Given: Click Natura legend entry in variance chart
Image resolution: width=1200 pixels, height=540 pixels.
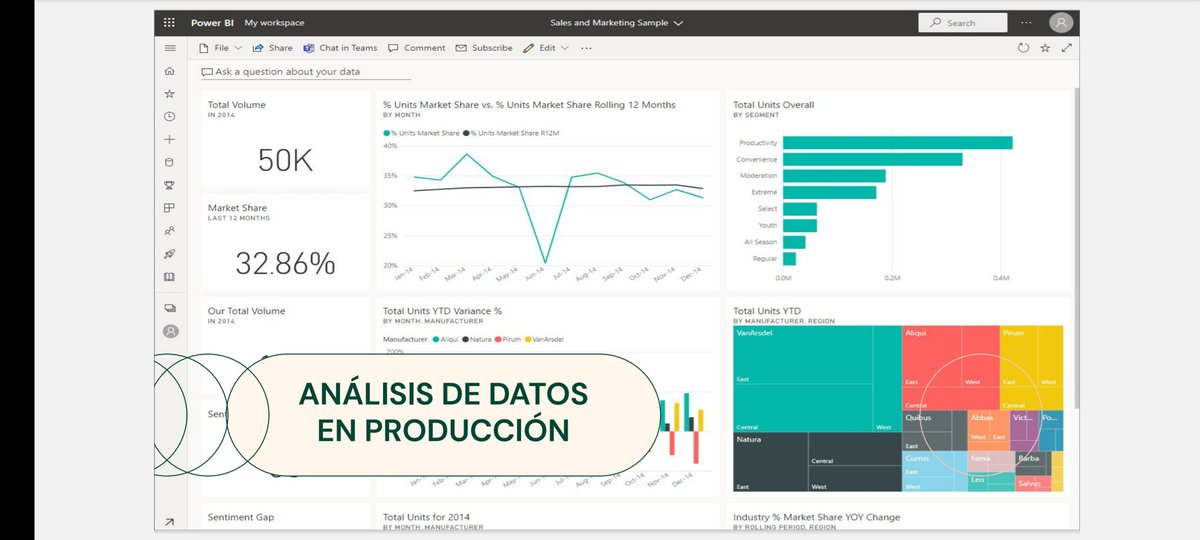Looking at the screenshot, I should [x=476, y=340].
